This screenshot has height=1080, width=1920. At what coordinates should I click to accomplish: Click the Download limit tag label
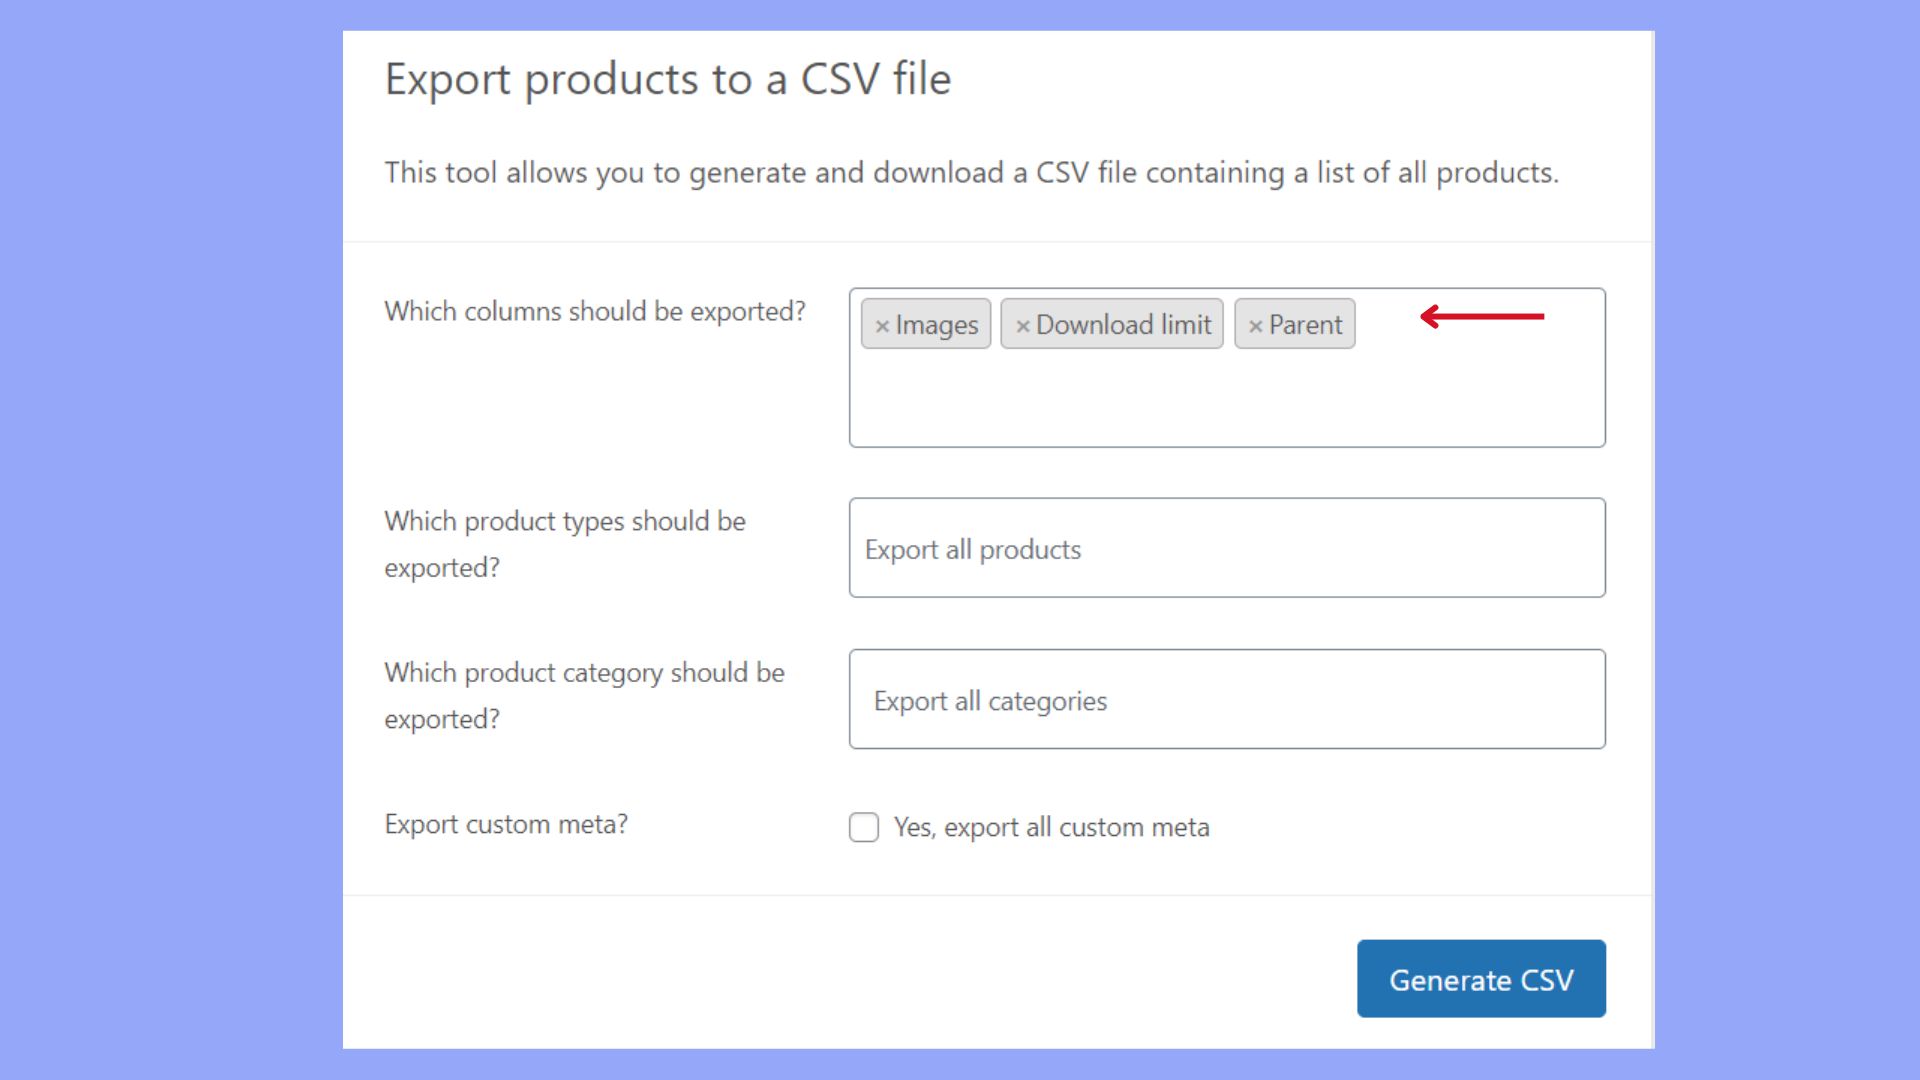click(1123, 325)
